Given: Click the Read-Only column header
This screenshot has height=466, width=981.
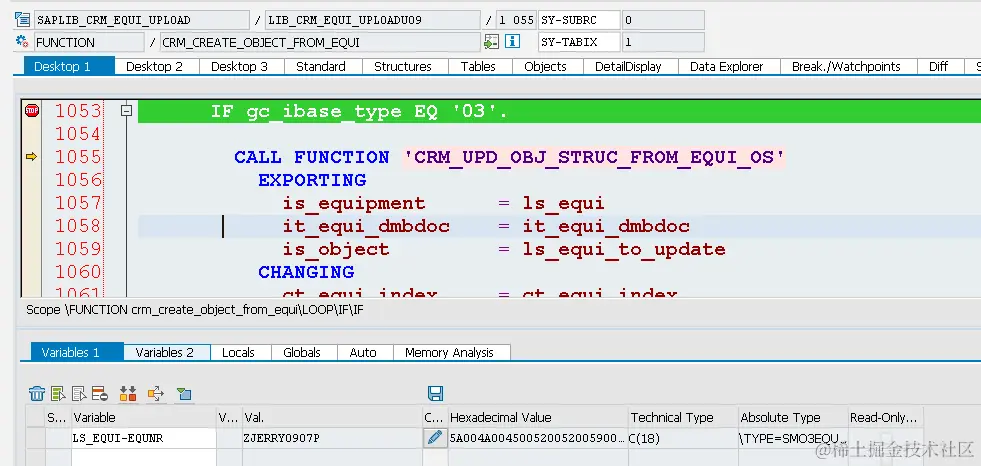Looking at the screenshot, I should click(885, 417).
